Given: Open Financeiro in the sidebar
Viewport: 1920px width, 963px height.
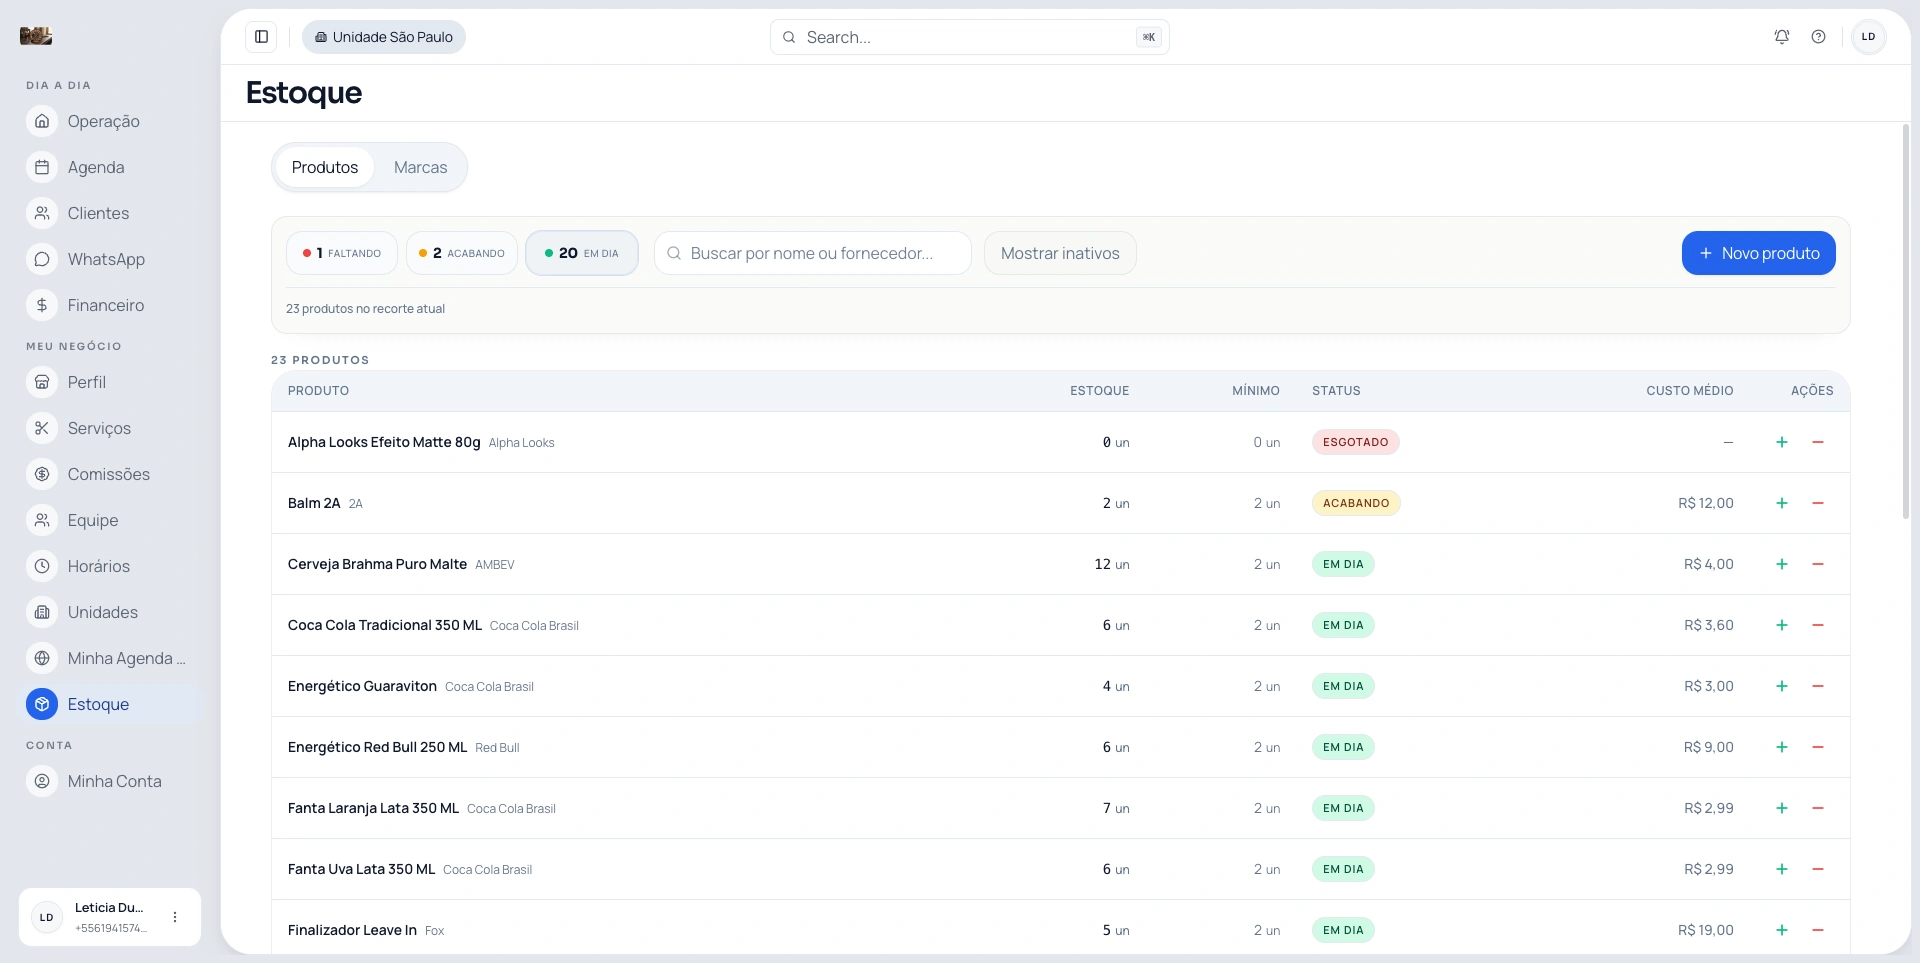Looking at the screenshot, I should 105,305.
